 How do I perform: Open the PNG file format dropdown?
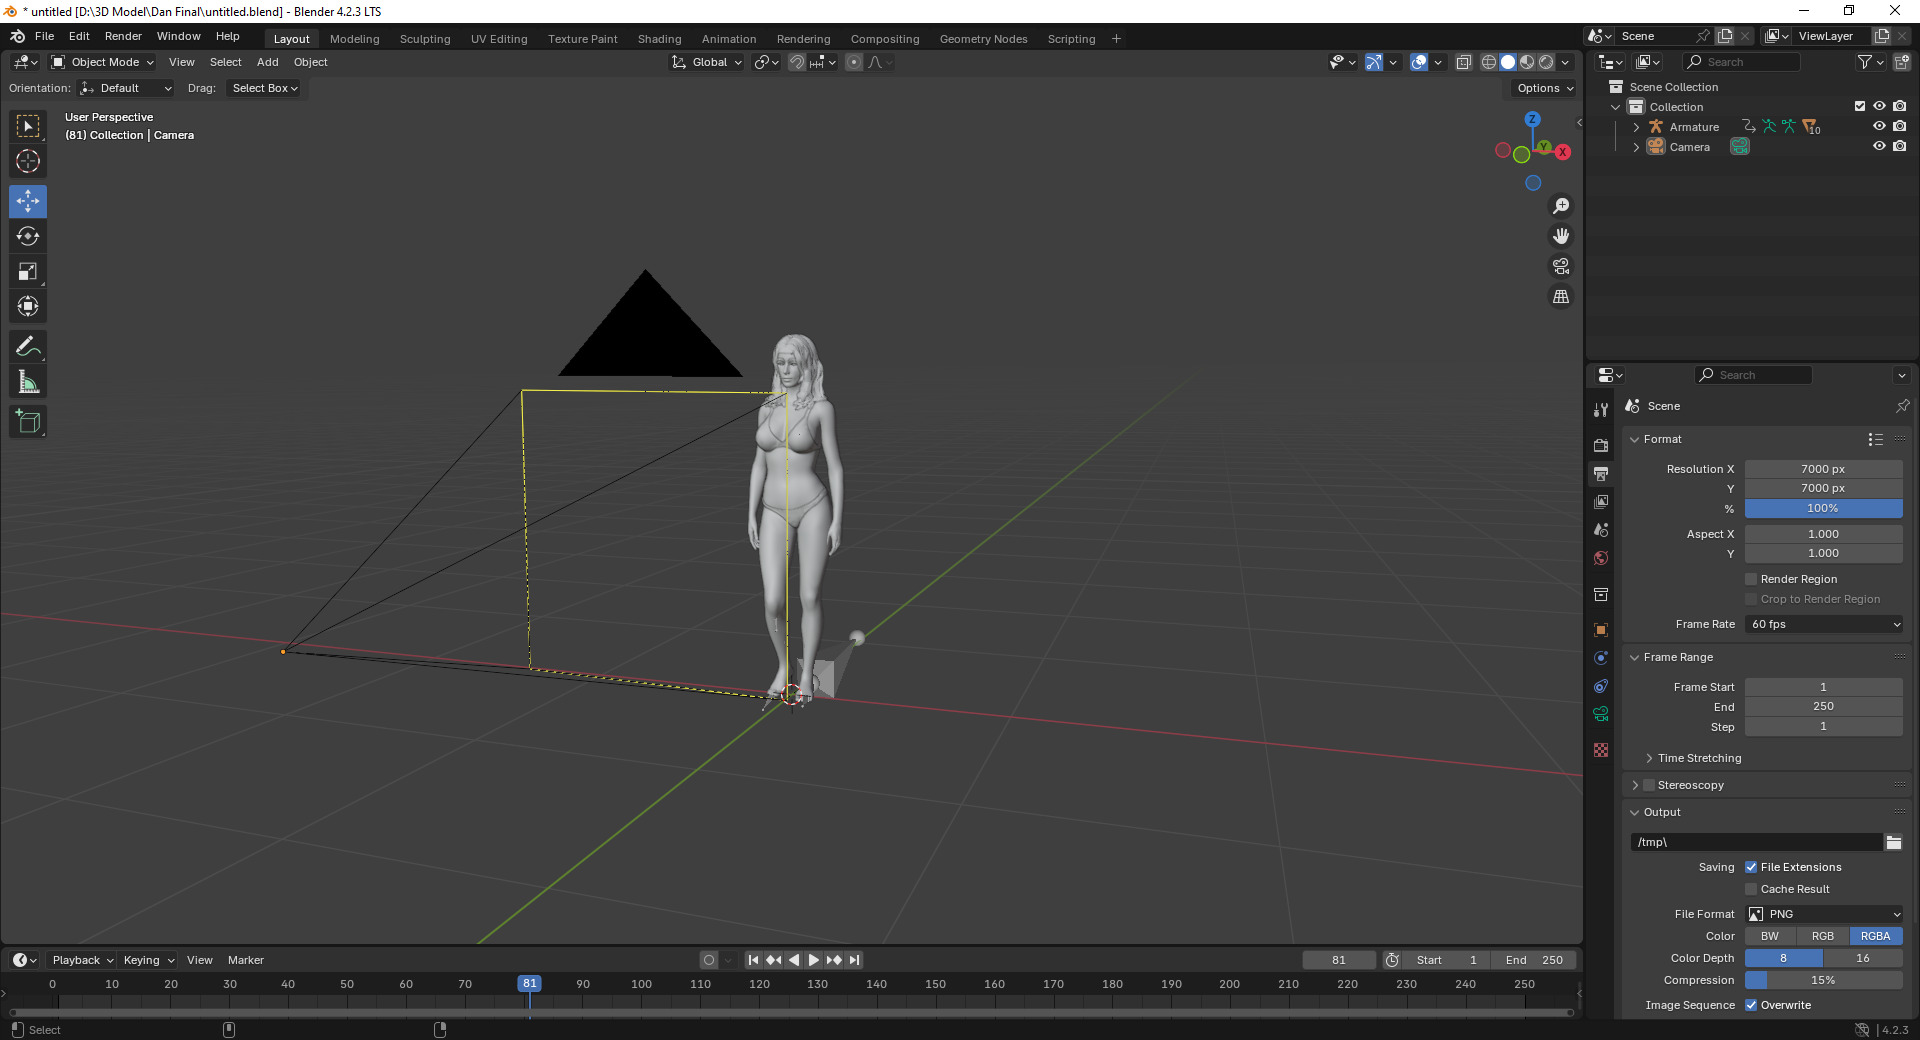(1824, 914)
